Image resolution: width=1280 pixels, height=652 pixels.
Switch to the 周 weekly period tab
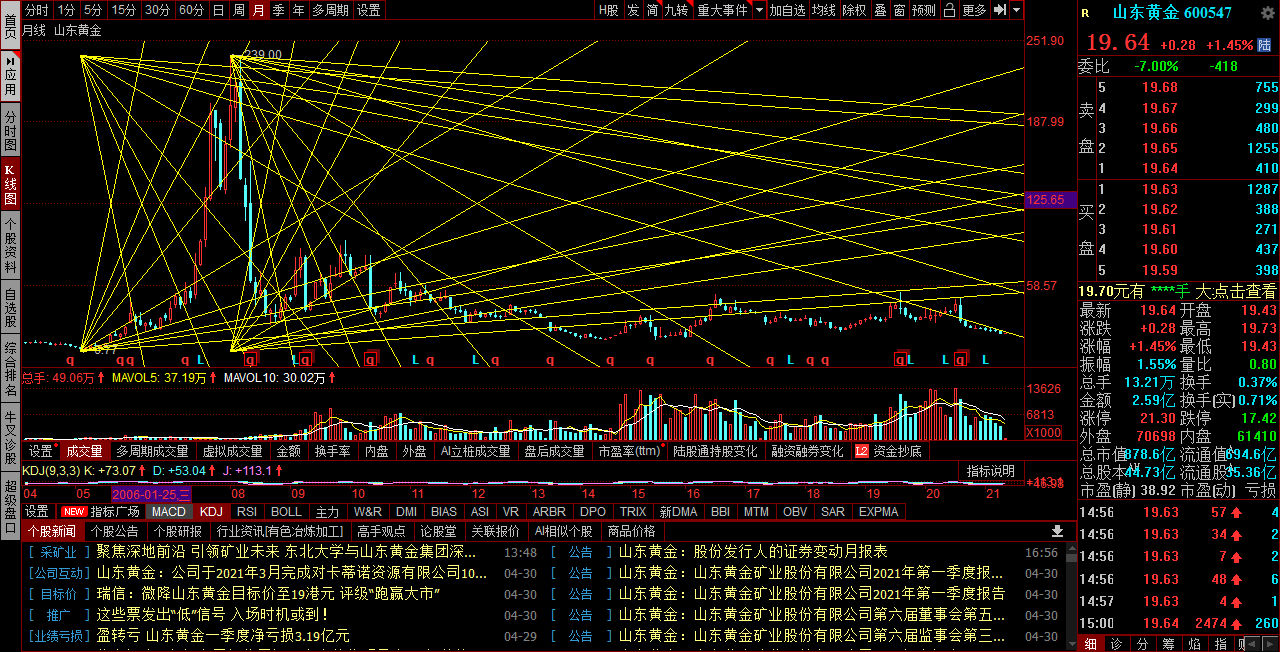pos(238,10)
